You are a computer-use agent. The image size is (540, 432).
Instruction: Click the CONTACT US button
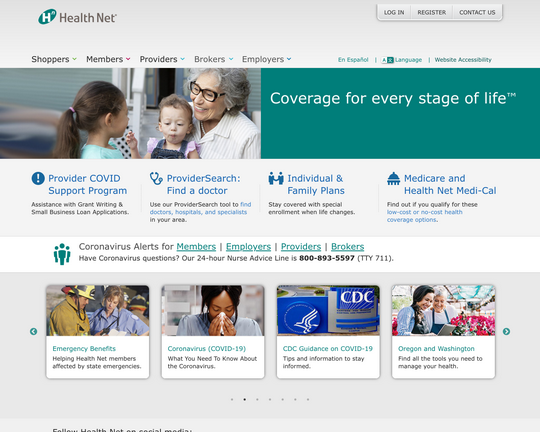pyautogui.click(x=477, y=12)
